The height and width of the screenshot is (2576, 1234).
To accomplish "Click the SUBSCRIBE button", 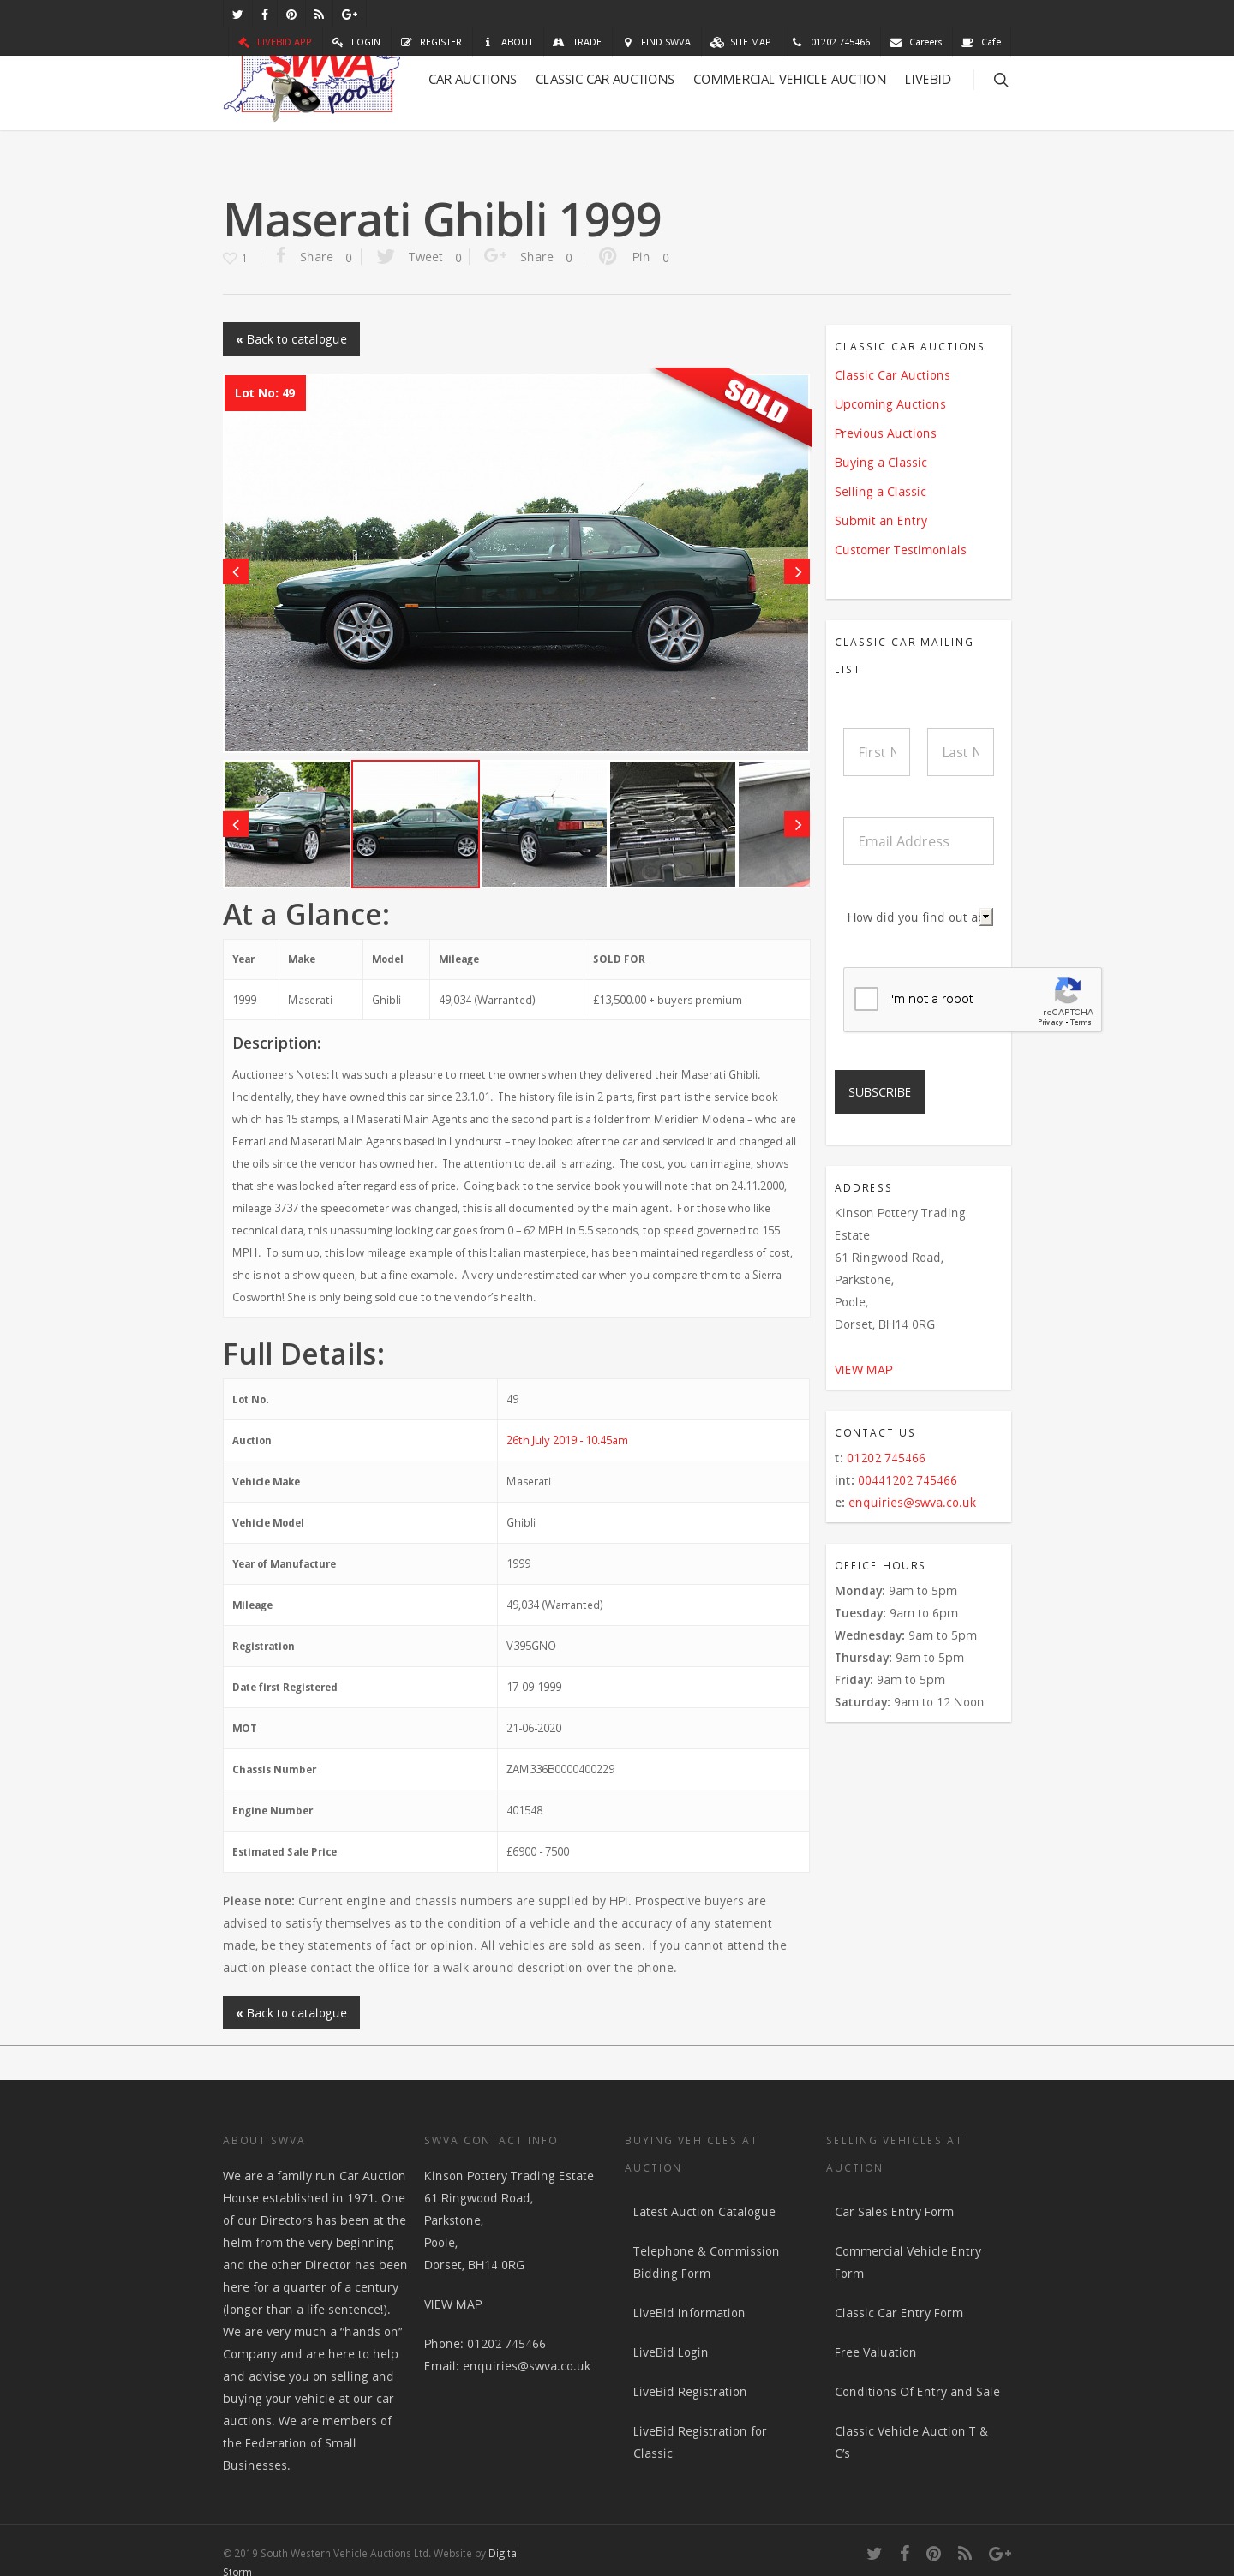I will coord(880,1092).
